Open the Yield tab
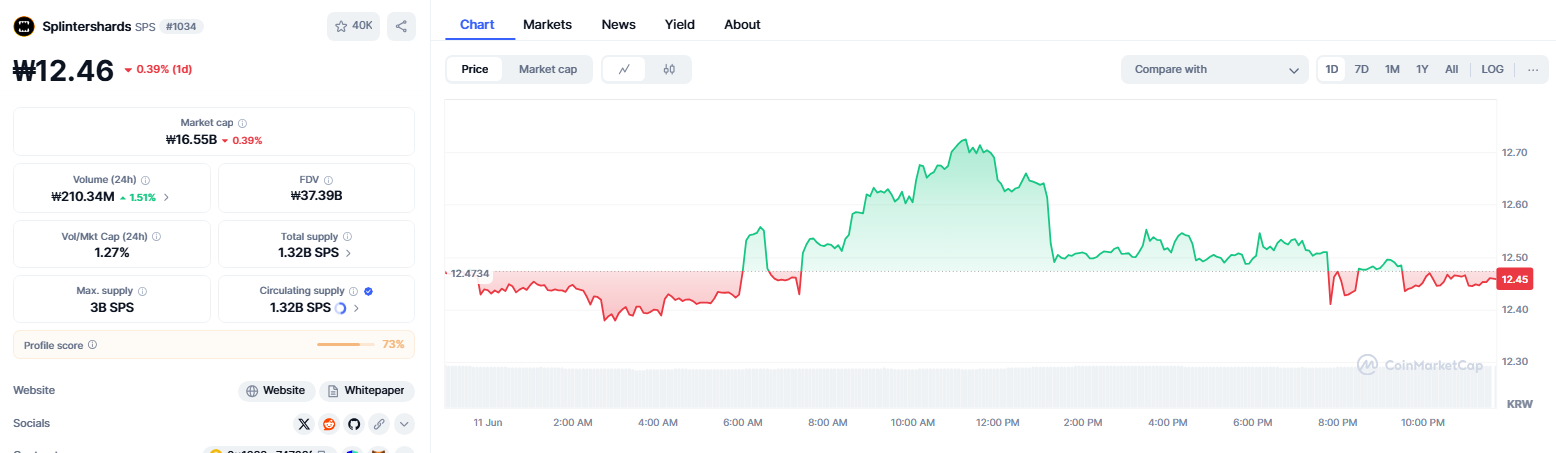Screen dimensions: 1556x453 click(x=680, y=24)
